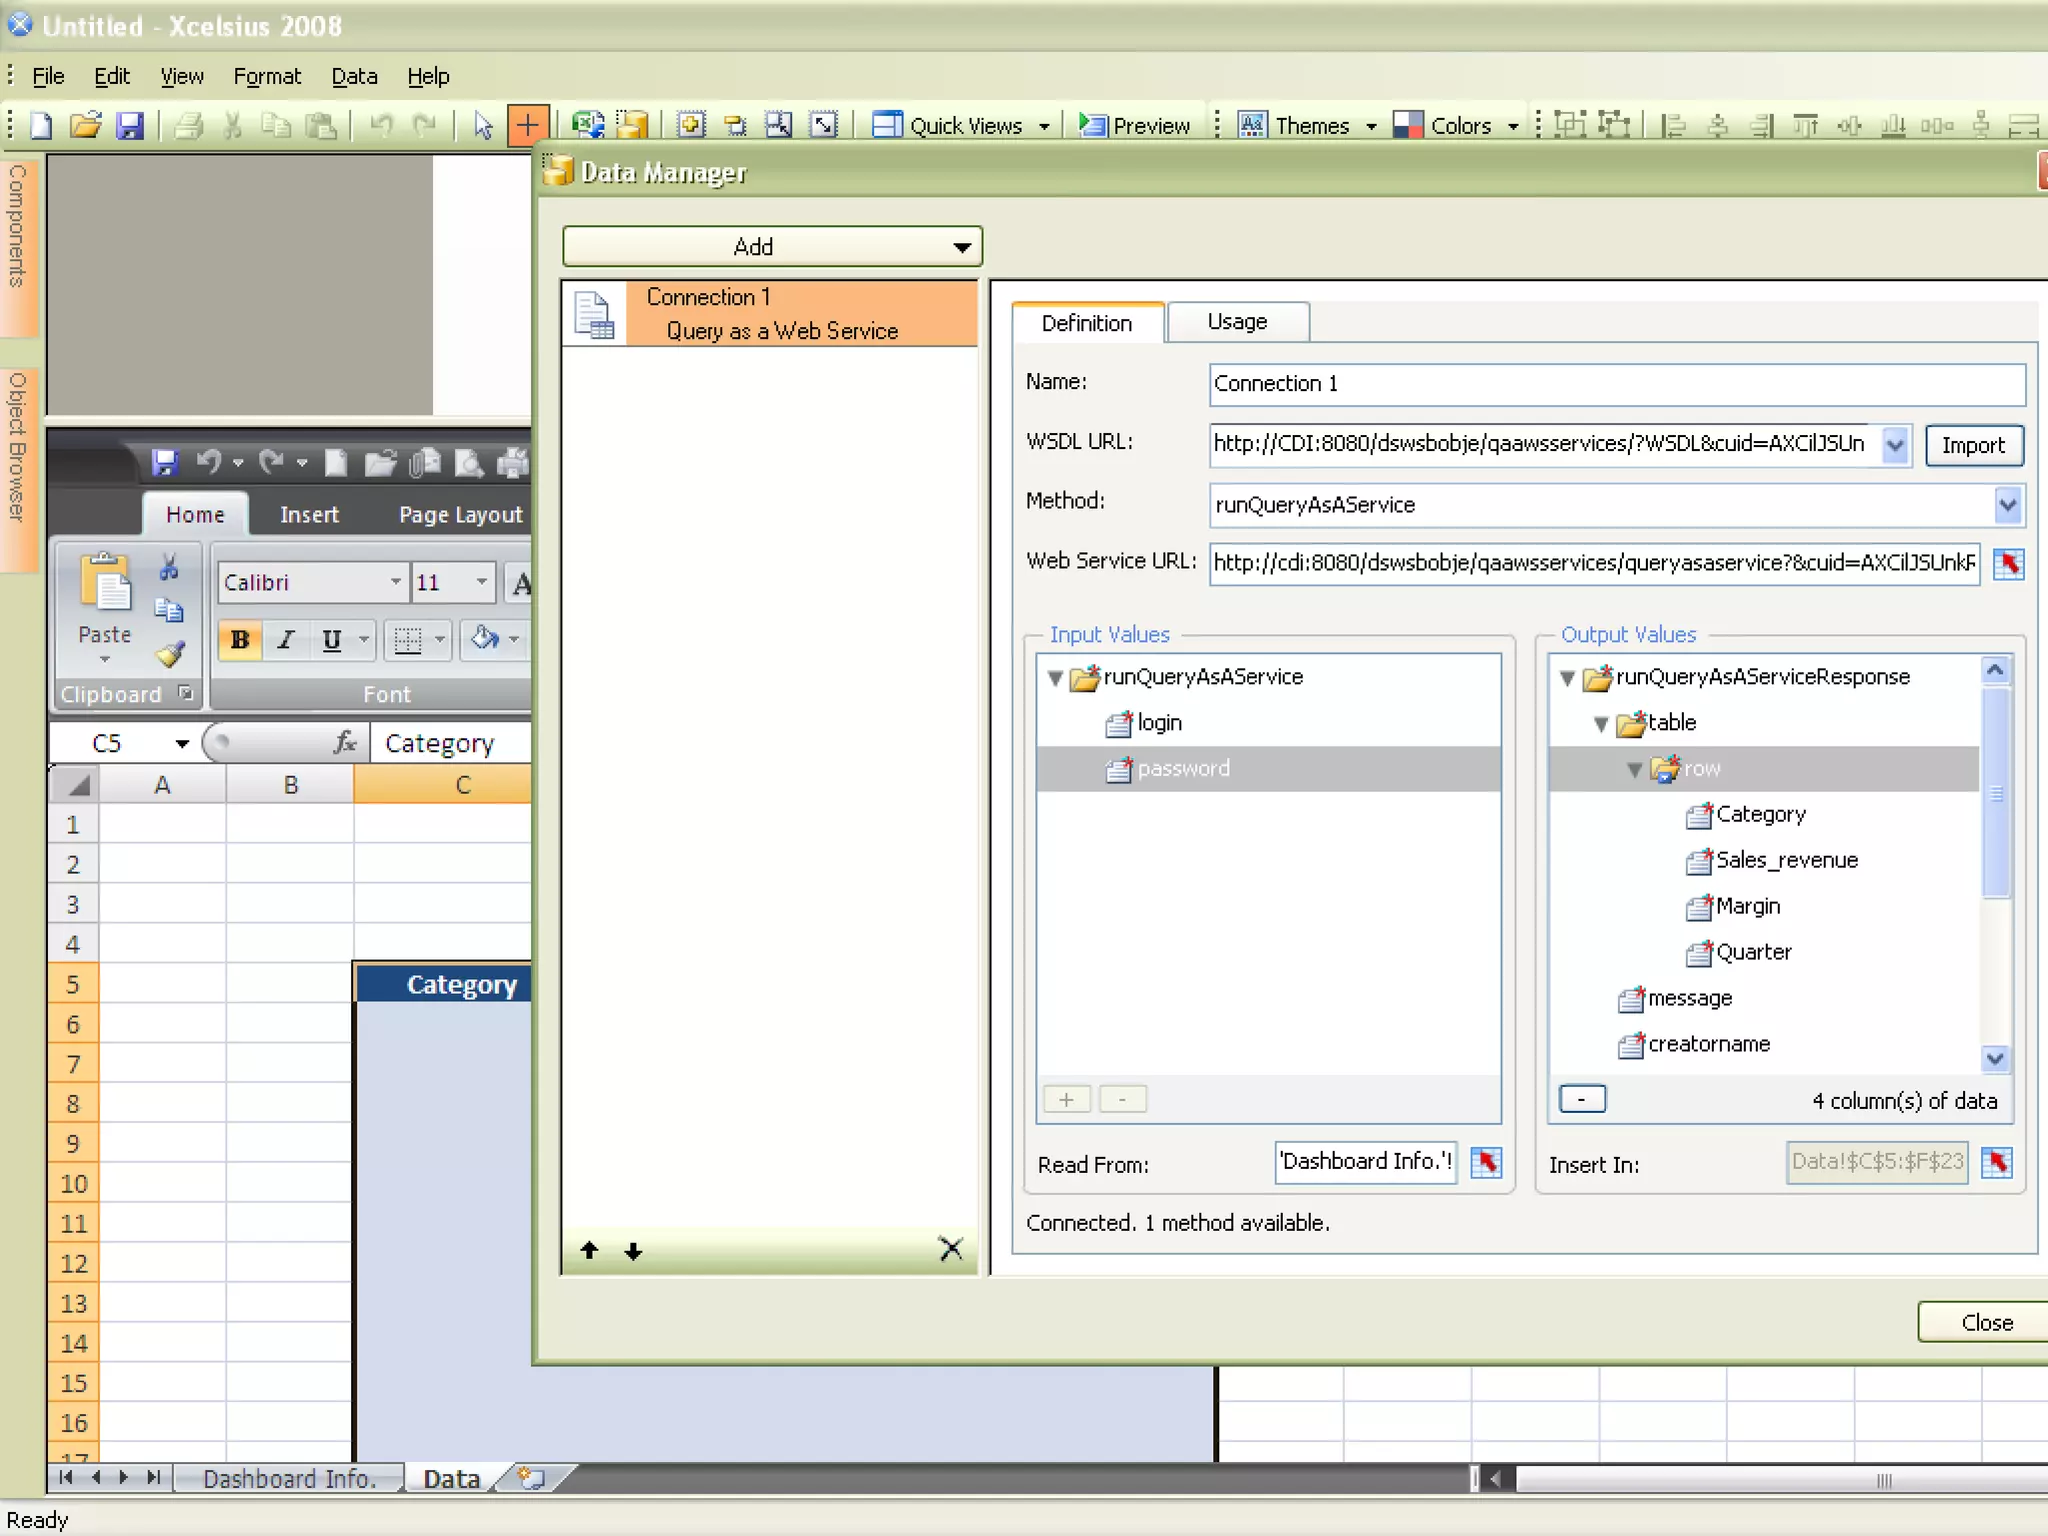Image resolution: width=2048 pixels, height=1536 pixels.
Task: Move connection down with the down arrow
Action: [633, 1251]
